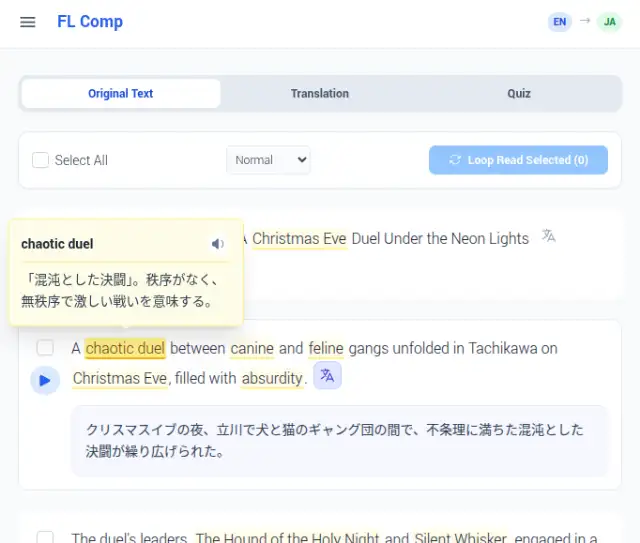Screen dimensions: 640x543
Task: Toggle translation icon after absurdity
Action: [x=327, y=375]
